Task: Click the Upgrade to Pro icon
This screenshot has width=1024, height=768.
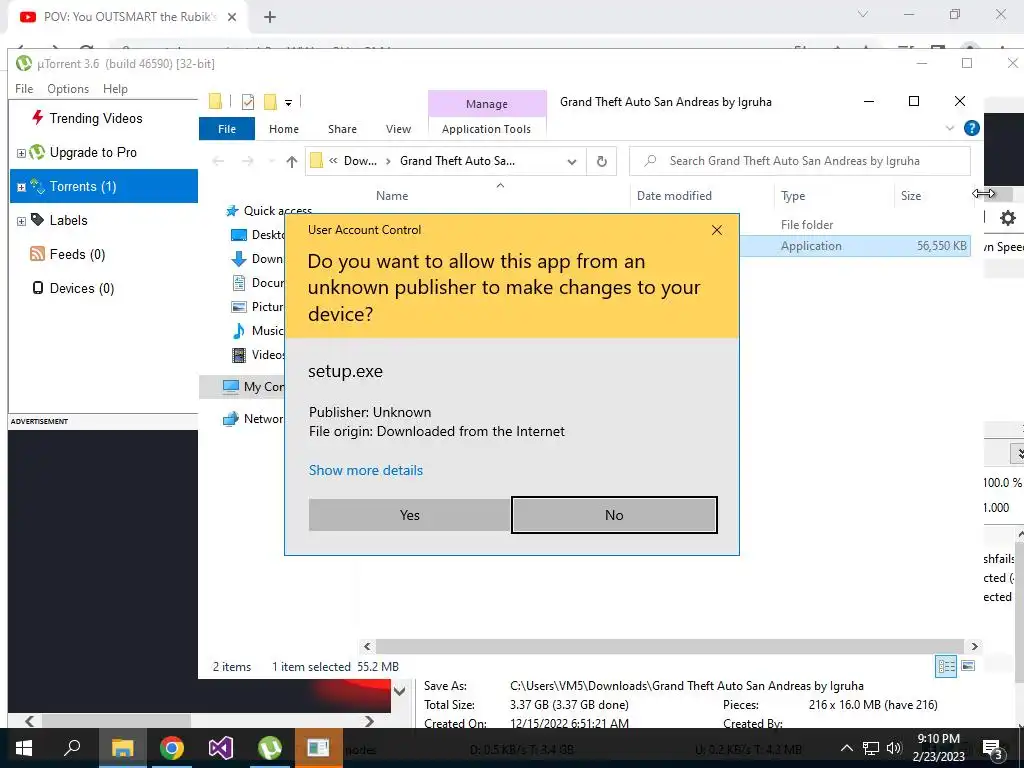Action: point(37,152)
